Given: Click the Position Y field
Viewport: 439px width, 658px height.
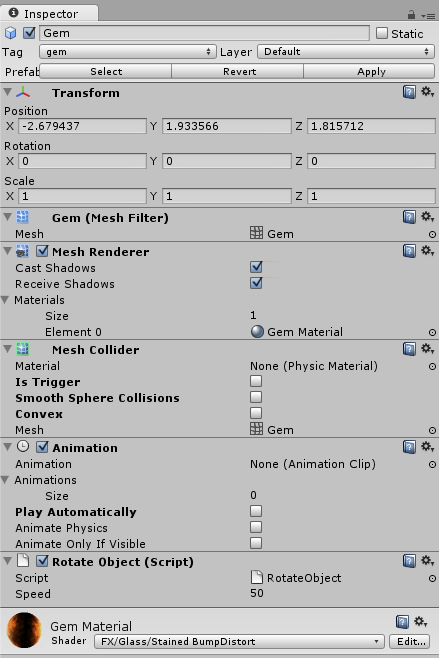Looking at the screenshot, I should tap(227, 126).
